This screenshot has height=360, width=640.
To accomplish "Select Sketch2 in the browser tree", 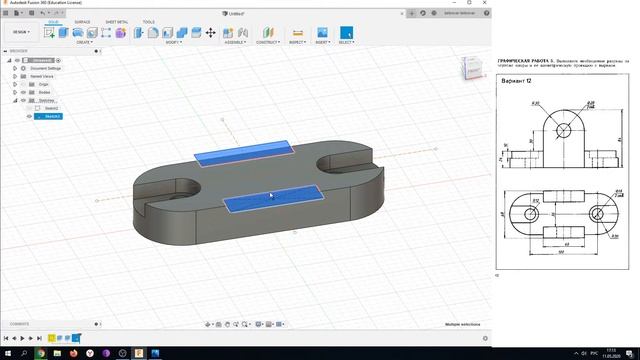I will pos(49,116).
